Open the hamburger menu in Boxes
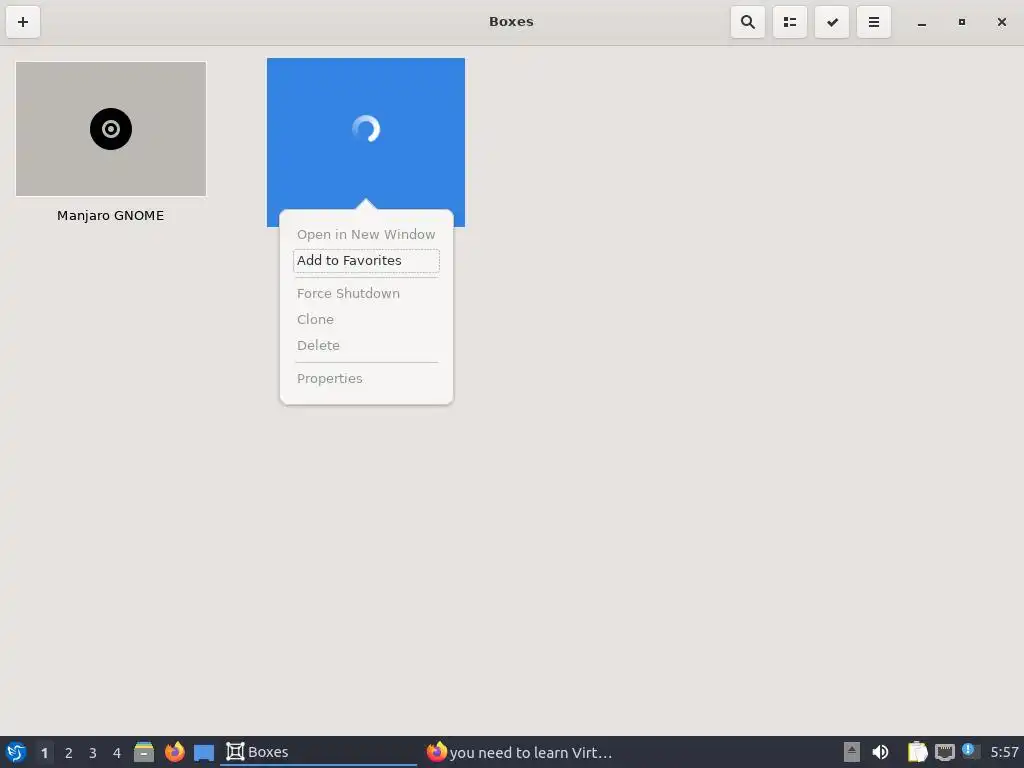This screenshot has width=1024, height=768. 874,22
